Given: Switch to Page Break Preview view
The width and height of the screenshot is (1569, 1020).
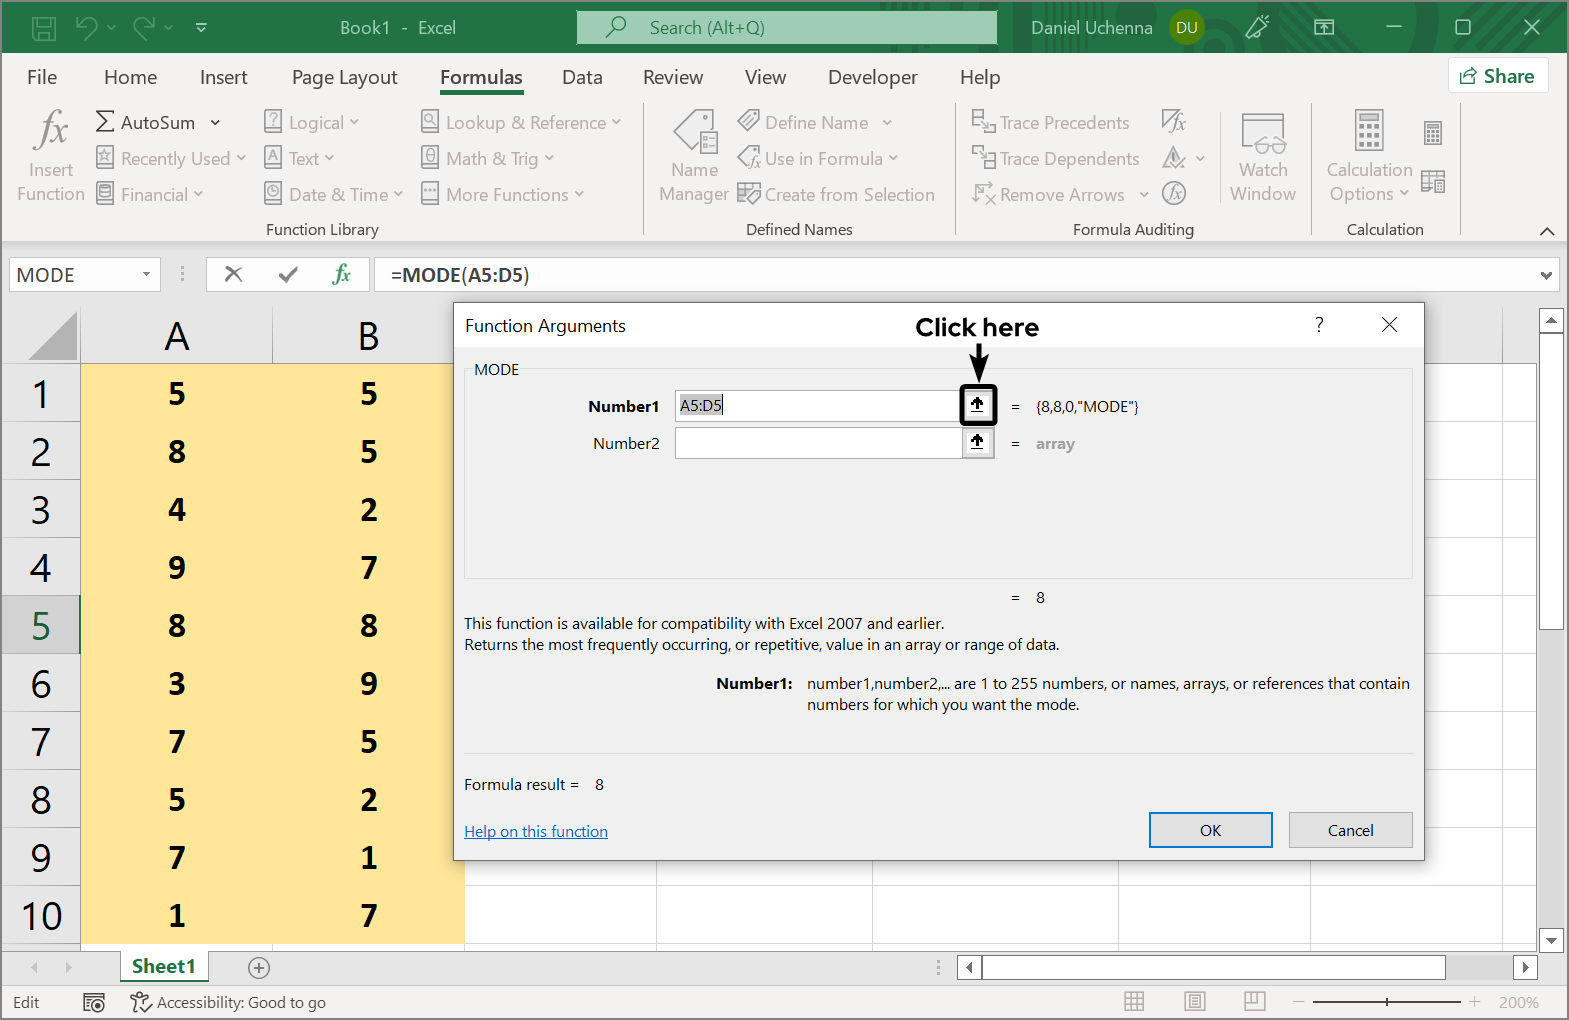Looking at the screenshot, I should pos(1255,1002).
